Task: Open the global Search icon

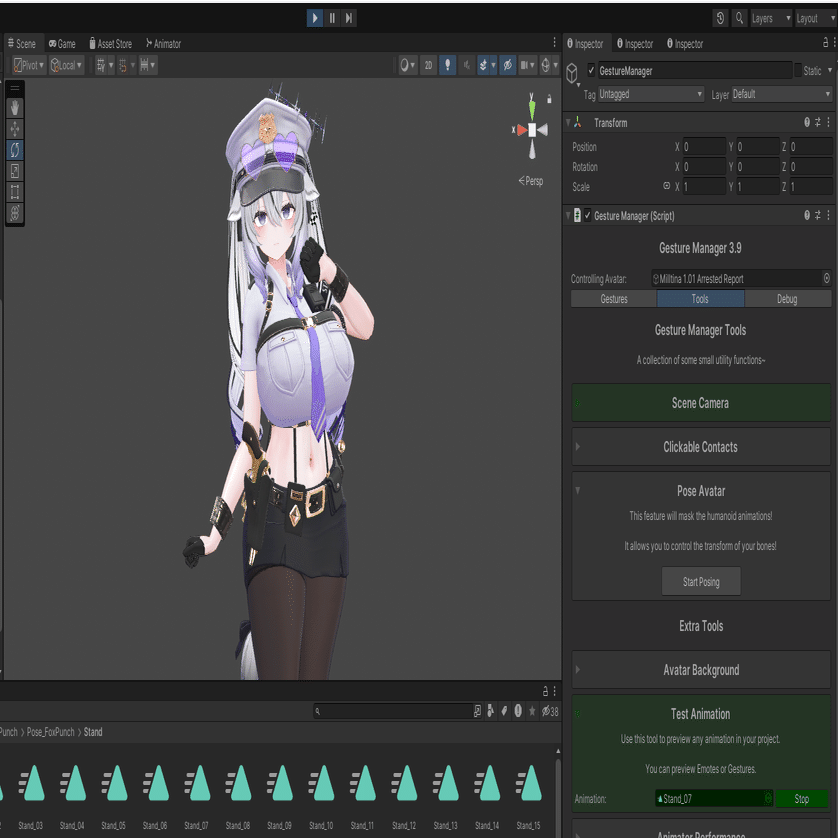Action: (739, 18)
